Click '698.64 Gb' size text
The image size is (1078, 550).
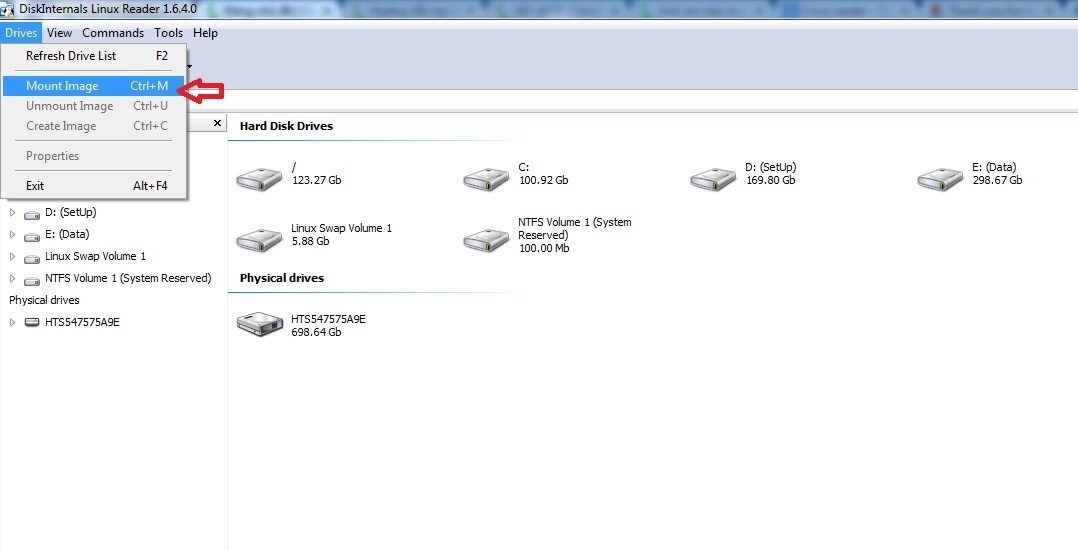(x=316, y=332)
